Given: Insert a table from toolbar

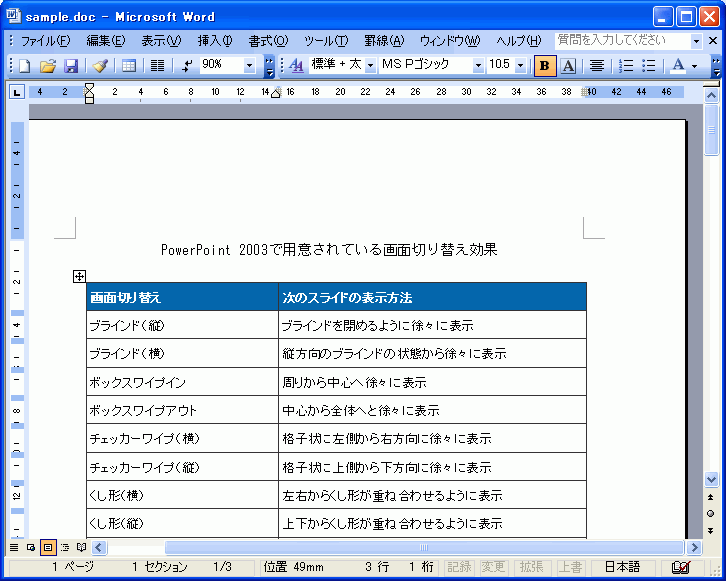Looking at the screenshot, I should (x=128, y=66).
